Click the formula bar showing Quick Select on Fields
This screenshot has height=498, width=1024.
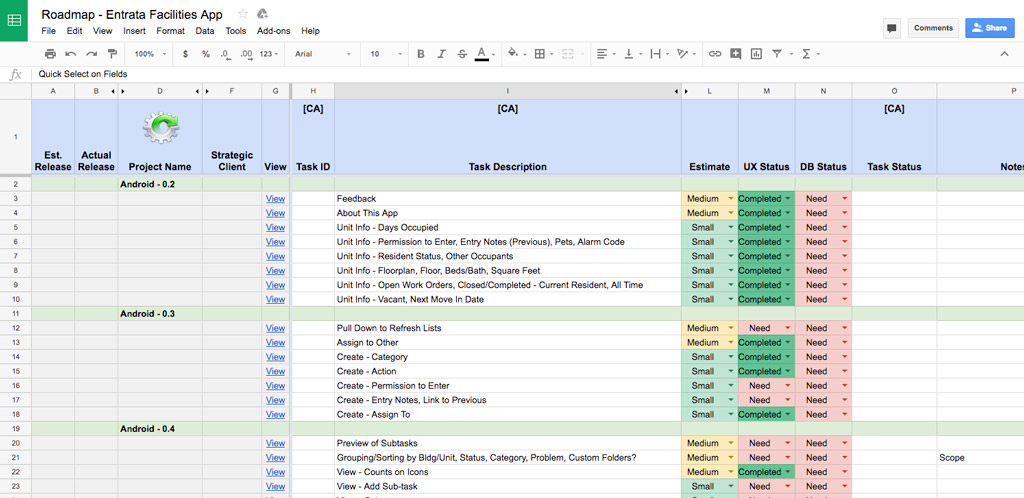(x=529, y=74)
